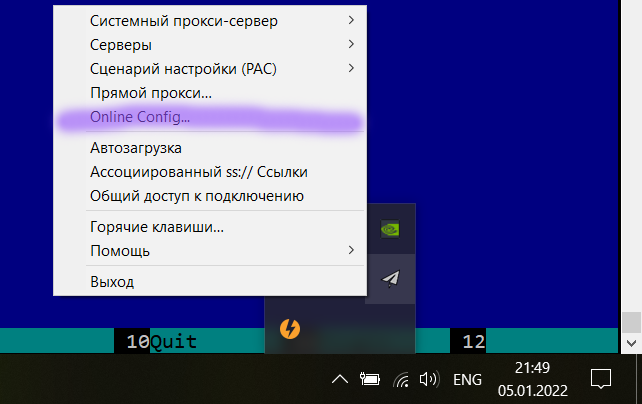Choose Прямой прокси... menu entry
The height and width of the screenshot is (404, 642).
point(210,93)
